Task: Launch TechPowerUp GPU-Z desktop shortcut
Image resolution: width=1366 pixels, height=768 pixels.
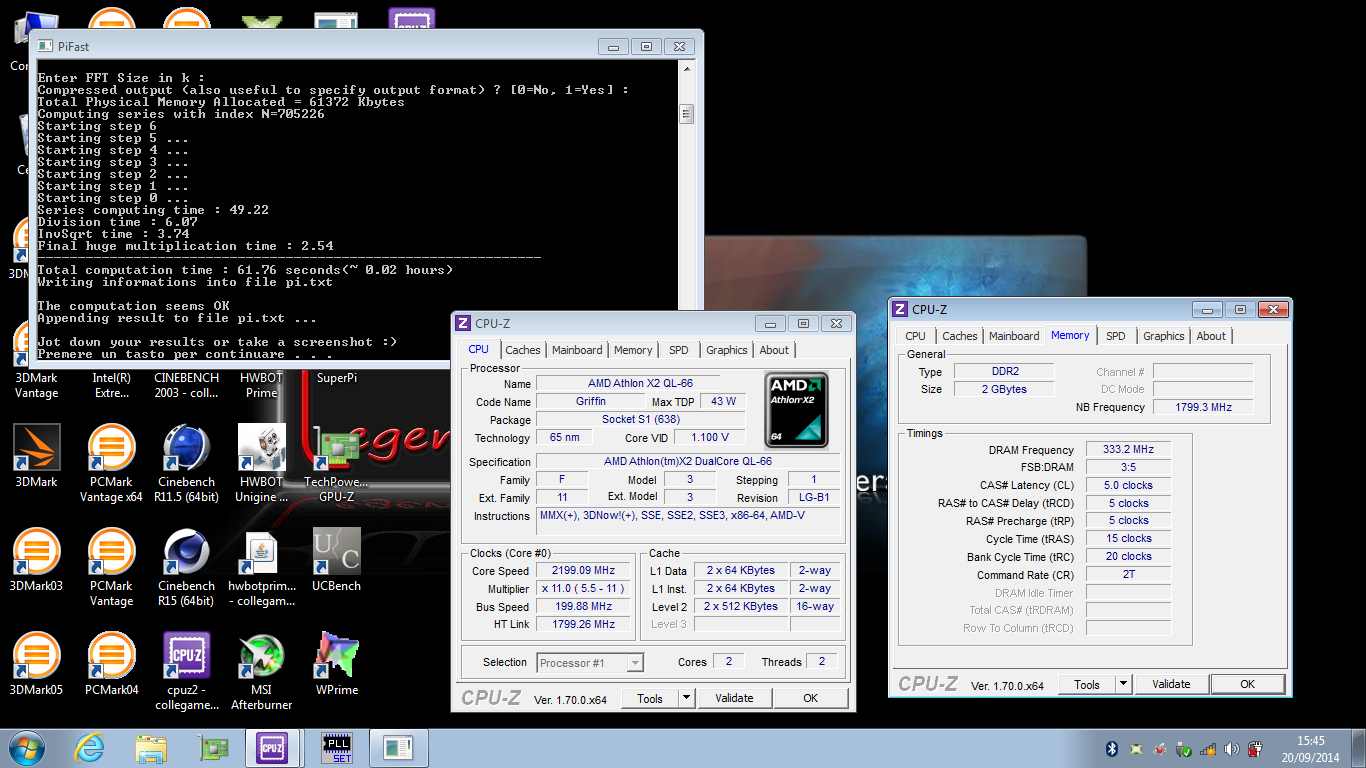Action: [336, 463]
